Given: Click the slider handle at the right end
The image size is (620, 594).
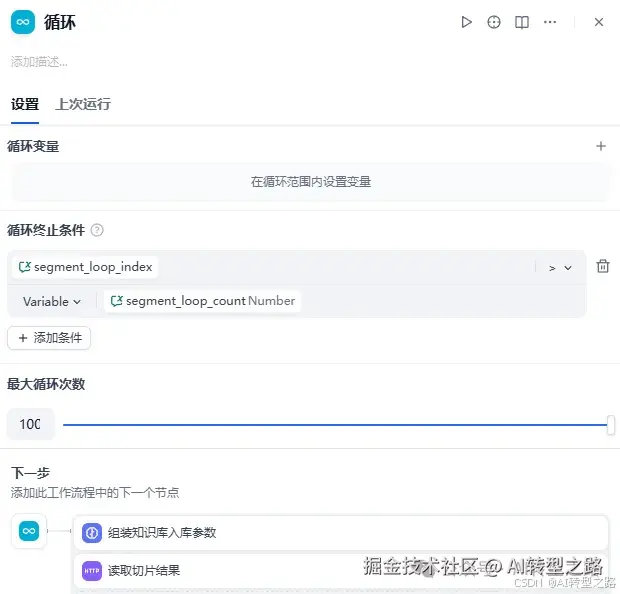Looking at the screenshot, I should [x=611, y=425].
